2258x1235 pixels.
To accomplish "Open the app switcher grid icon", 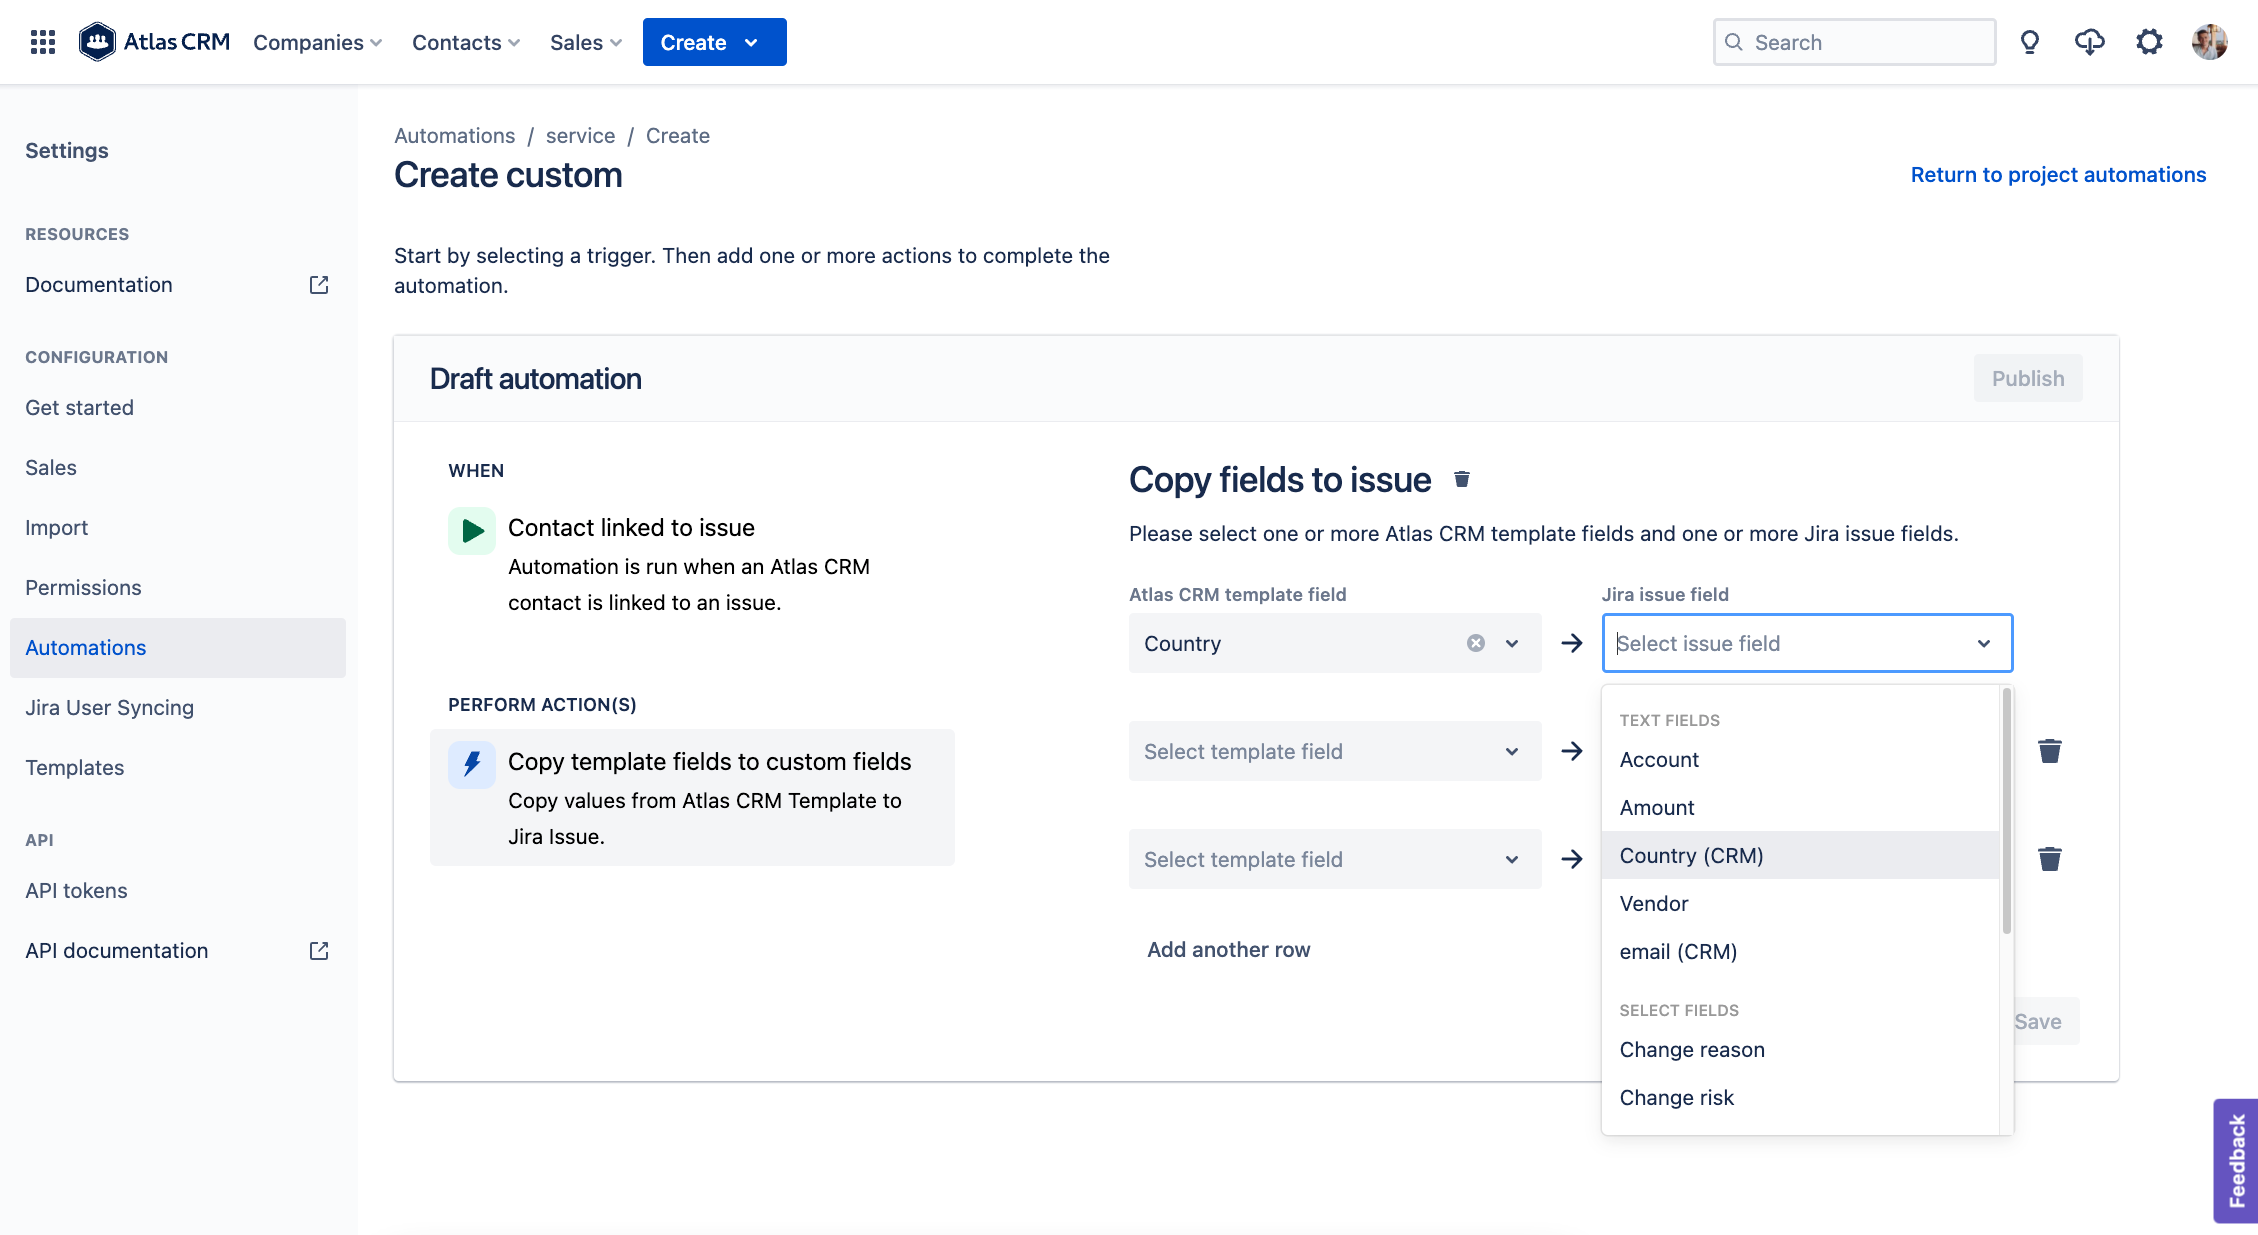I will [x=42, y=41].
